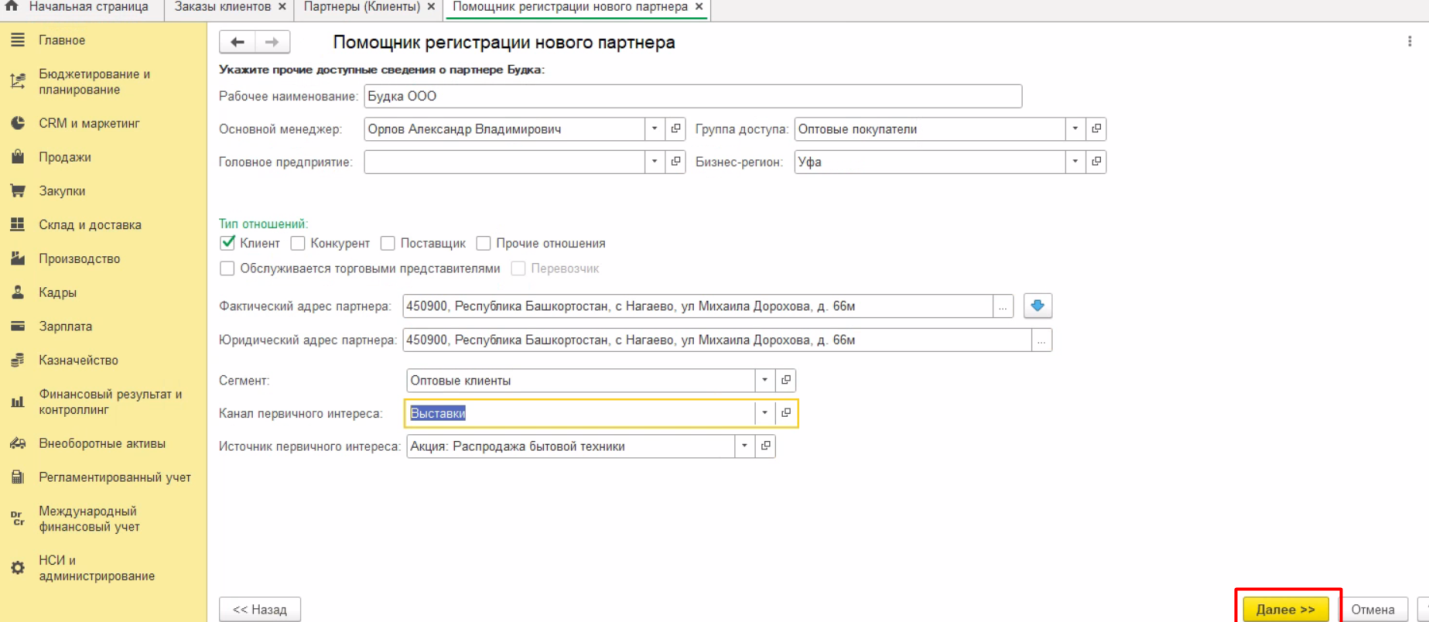Image resolution: width=1429 pixels, height=622 pixels.
Task: Open the Продажи section in sidebar
Action: 64,157
